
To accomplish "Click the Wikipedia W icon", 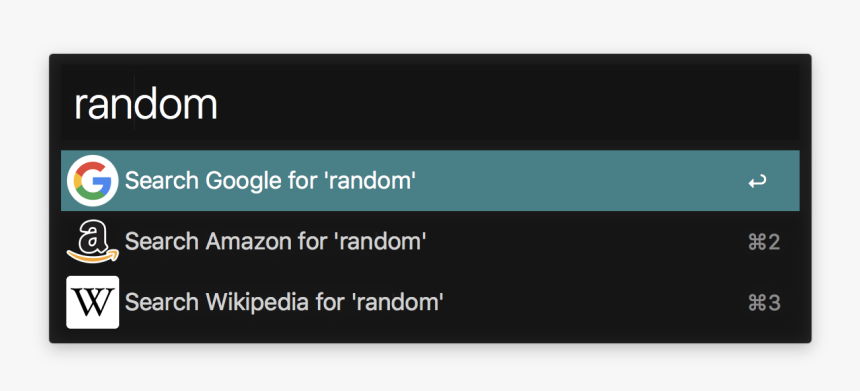I will [x=93, y=302].
